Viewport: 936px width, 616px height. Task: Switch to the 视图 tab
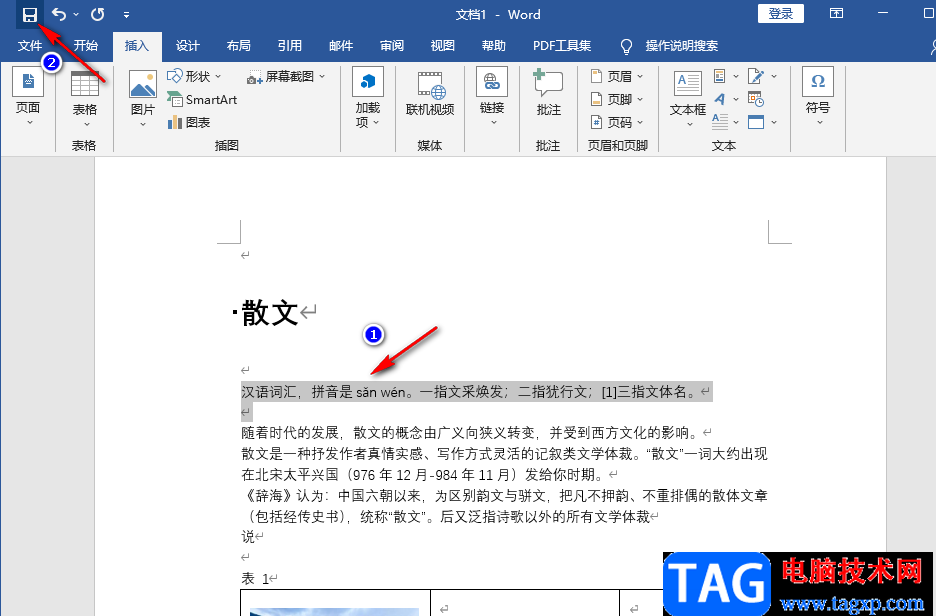click(x=442, y=46)
